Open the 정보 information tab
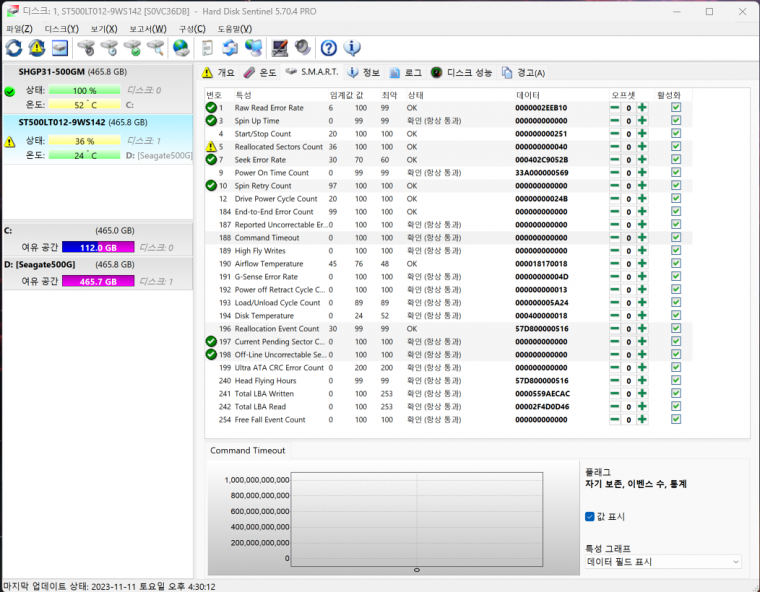 pyautogui.click(x=364, y=73)
